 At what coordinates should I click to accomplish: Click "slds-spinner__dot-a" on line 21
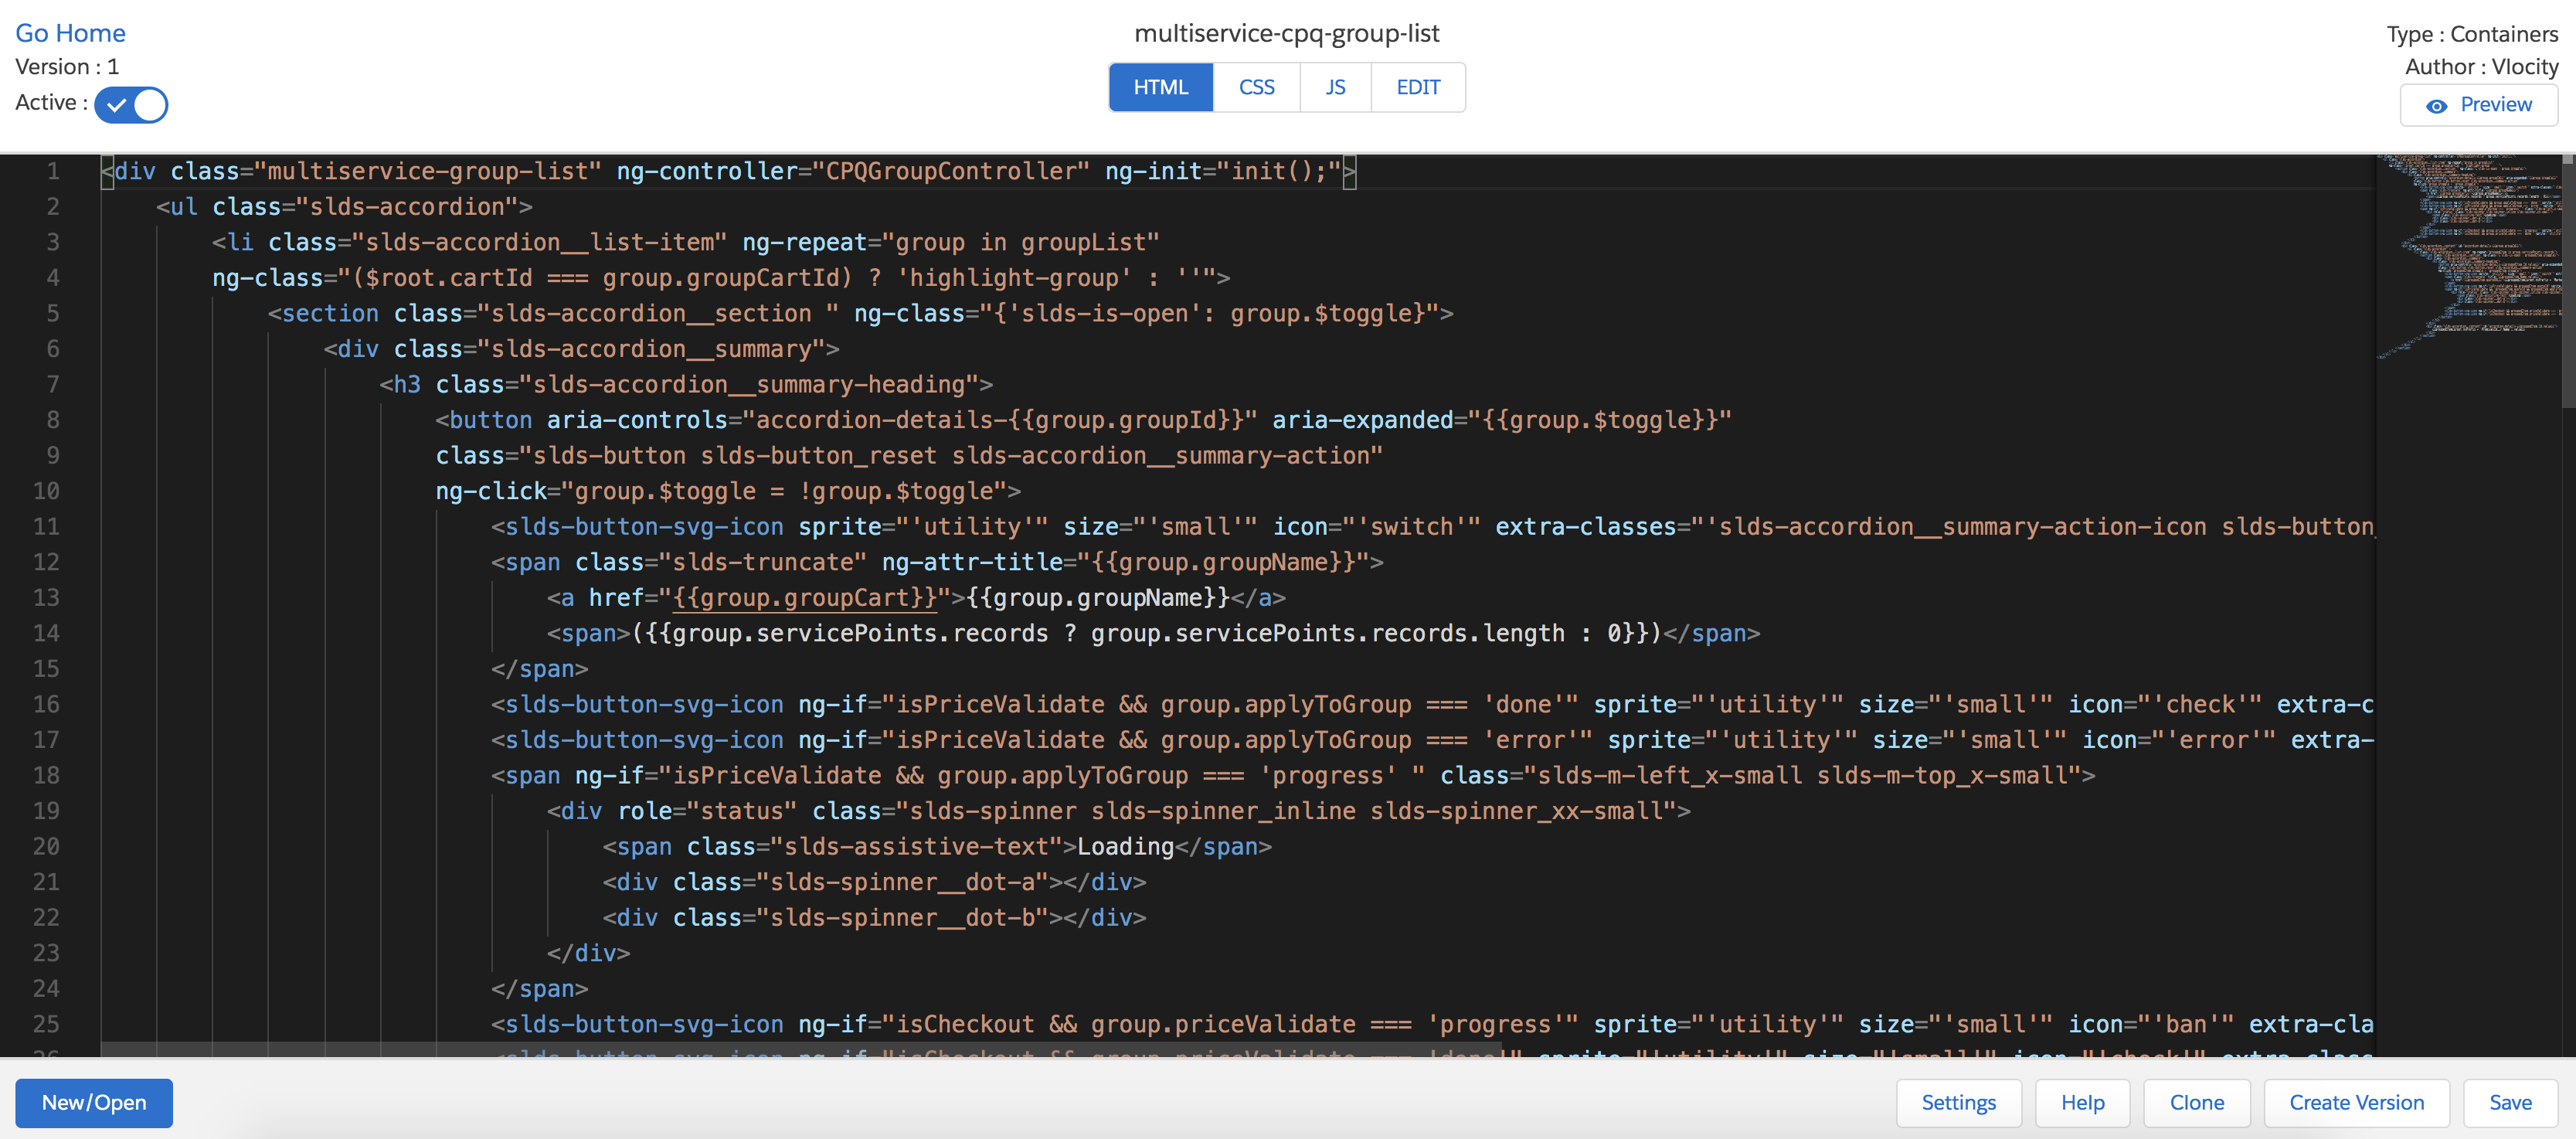(902, 882)
